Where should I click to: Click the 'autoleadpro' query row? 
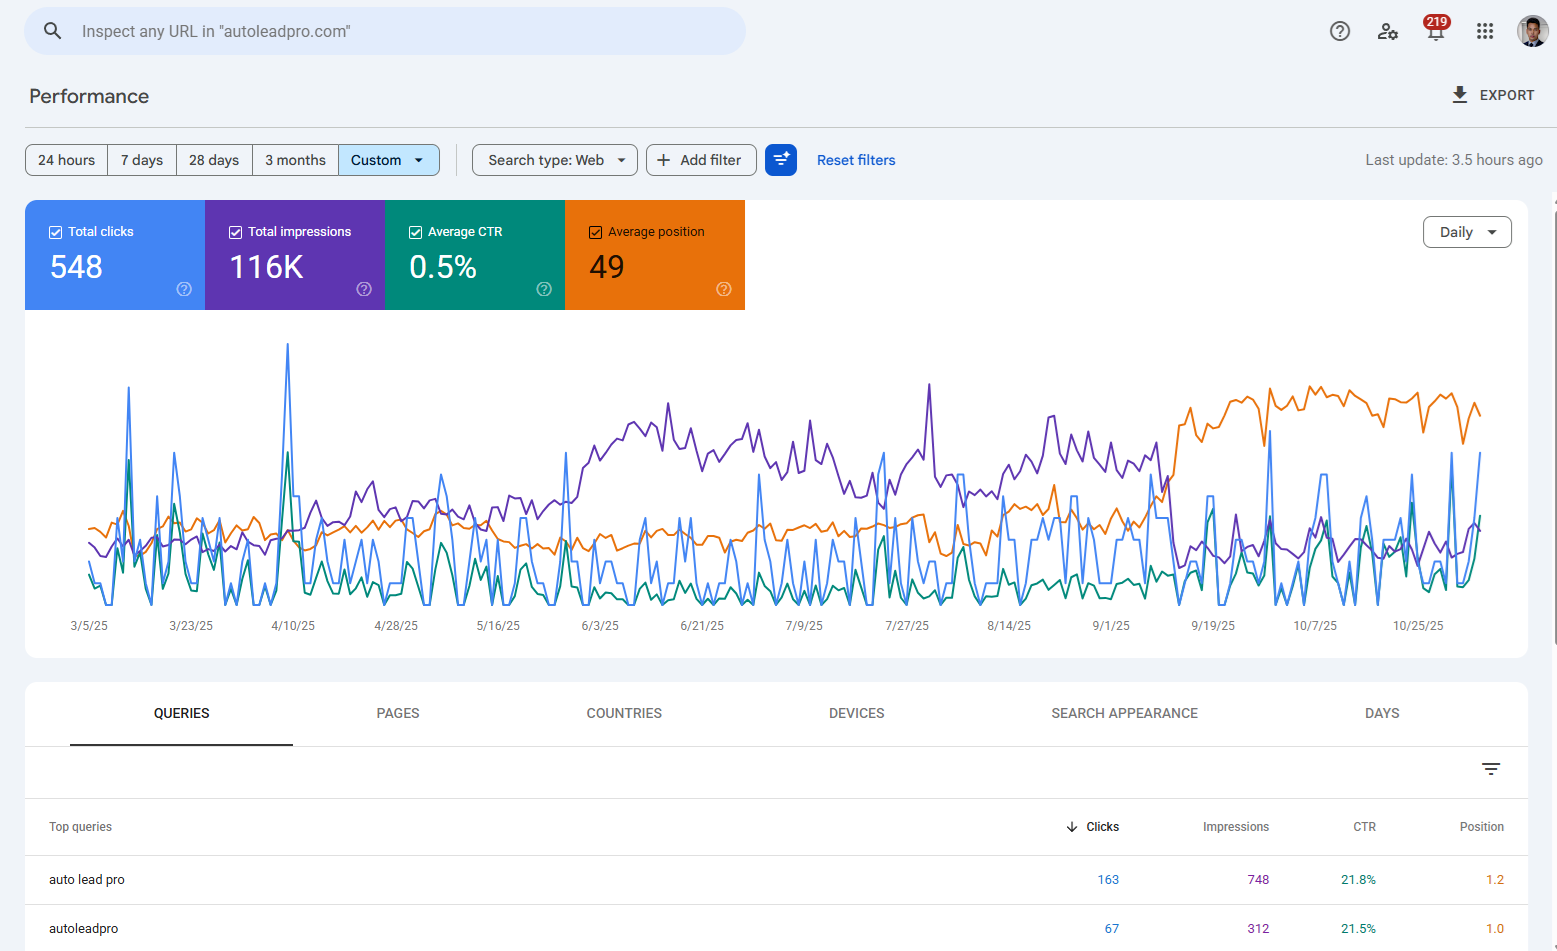pyautogui.click(x=776, y=928)
